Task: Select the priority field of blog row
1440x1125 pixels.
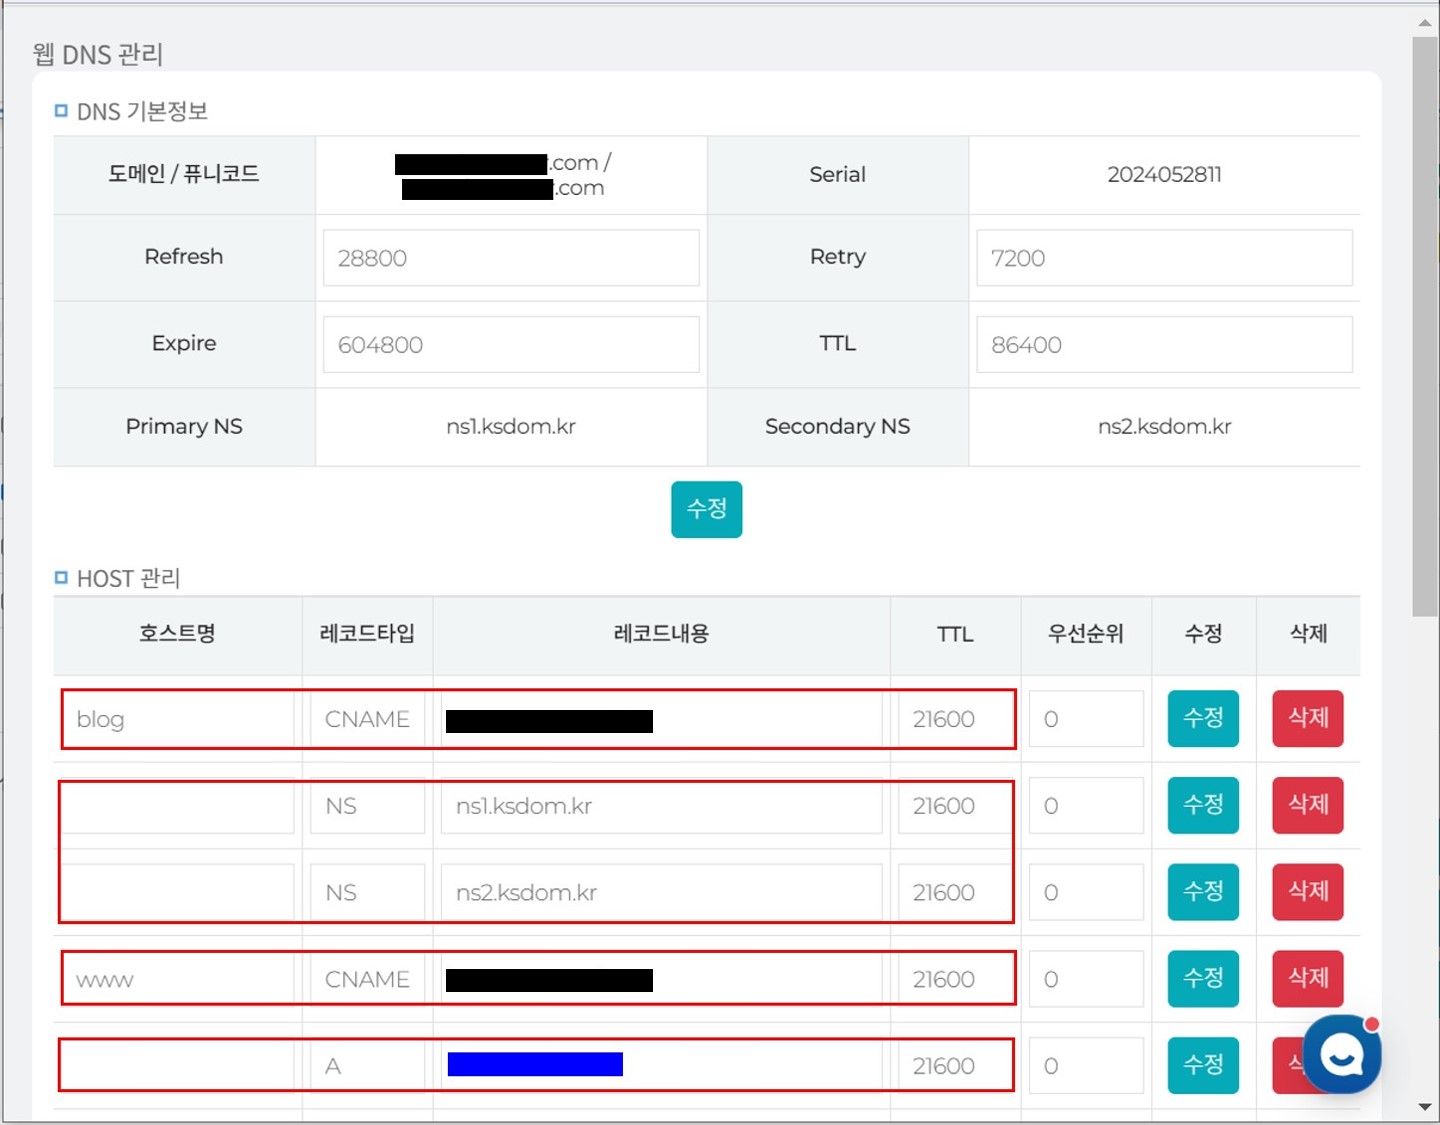Action: (1086, 719)
